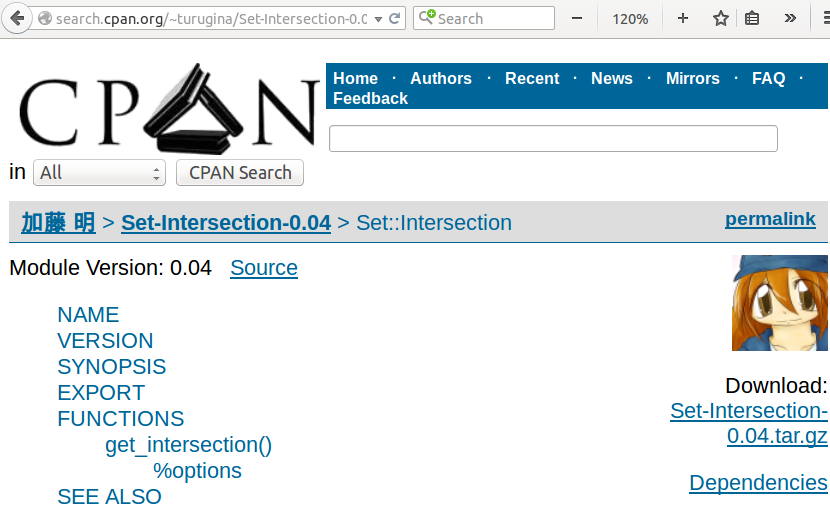830x510 pixels.
Task: Zoom in with the plus button
Action: (x=683, y=18)
